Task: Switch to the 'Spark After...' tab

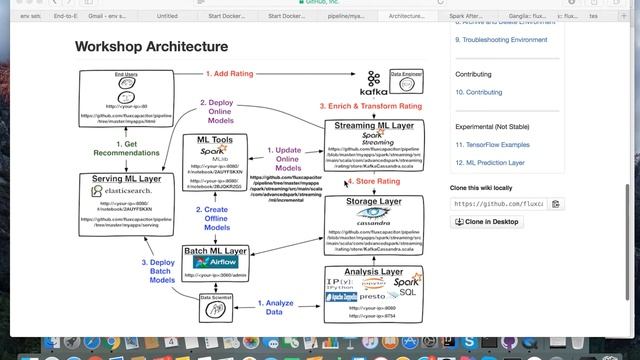Action: click(x=466, y=16)
